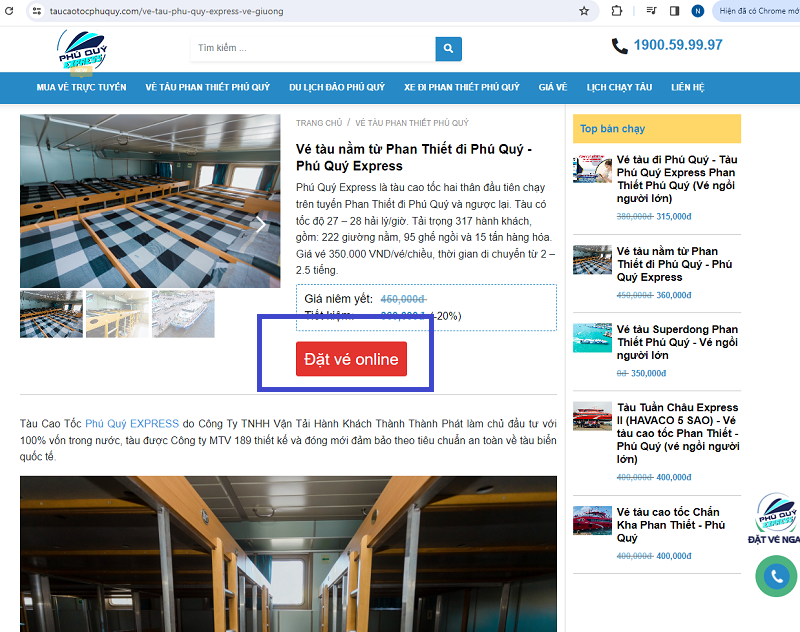800x632 pixels.
Task: Click the 360,000đ price under Vé tàu nằm
Action: click(673, 295)
